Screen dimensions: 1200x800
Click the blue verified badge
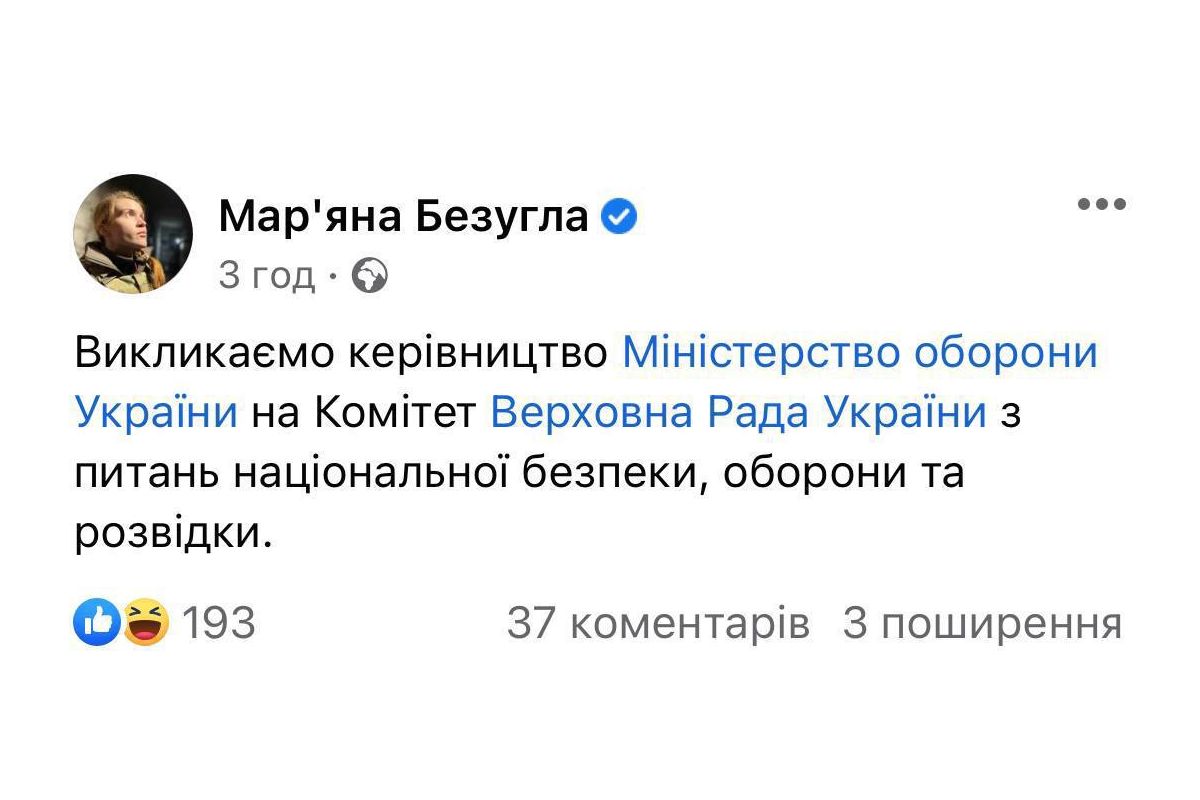619,215
